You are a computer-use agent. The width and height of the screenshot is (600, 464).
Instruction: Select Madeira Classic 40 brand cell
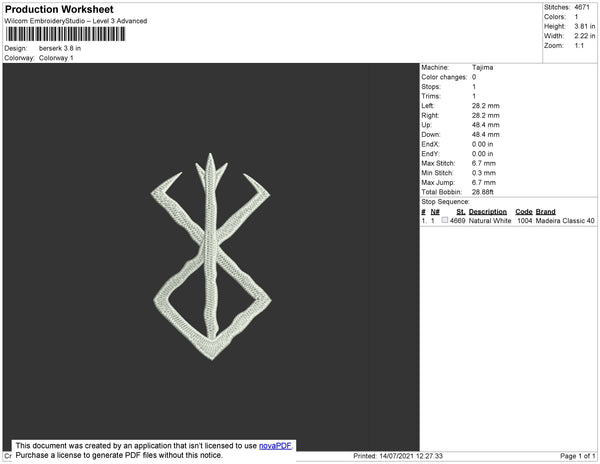(565, 221)
